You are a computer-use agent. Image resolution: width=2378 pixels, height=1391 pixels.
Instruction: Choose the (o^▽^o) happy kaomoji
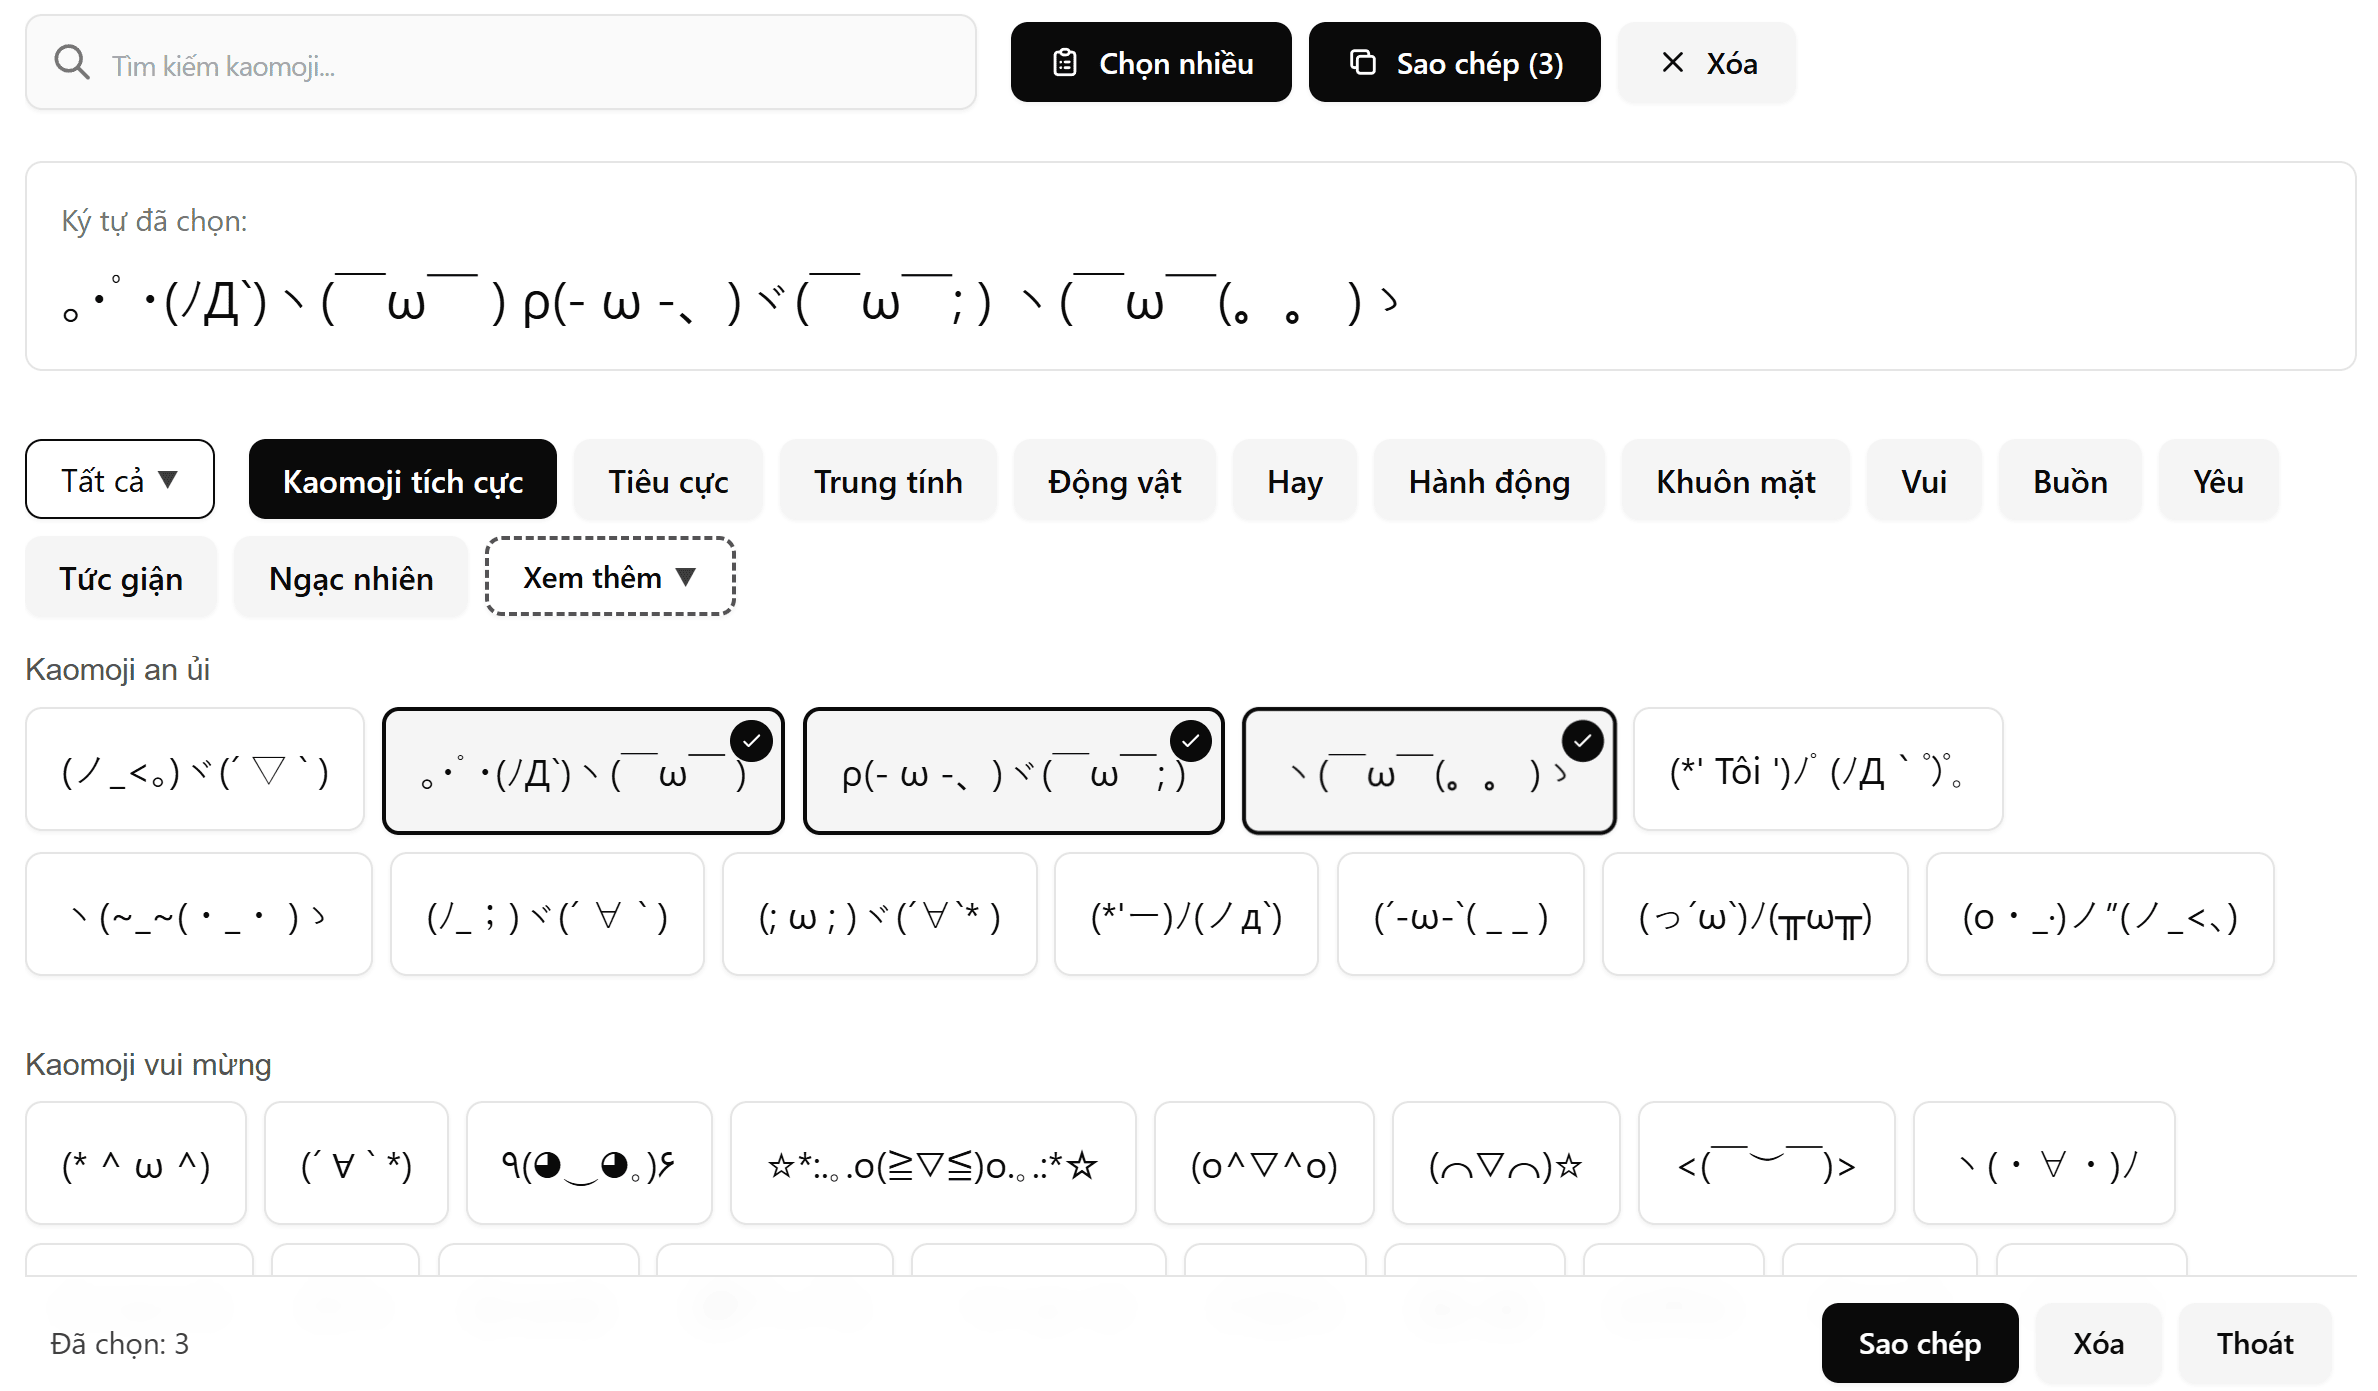pos(1263,1164)
